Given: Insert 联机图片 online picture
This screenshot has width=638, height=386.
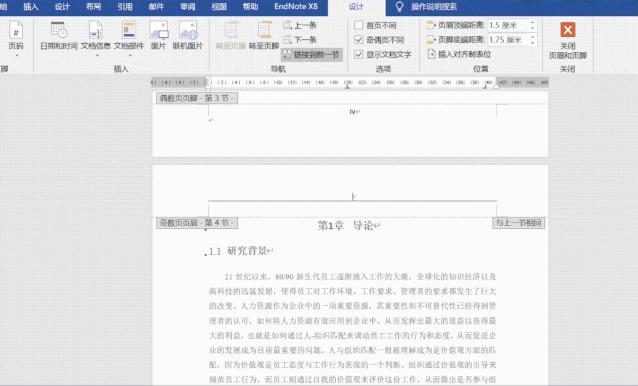Looking at the screenshot, I should [x=188, y=35].
